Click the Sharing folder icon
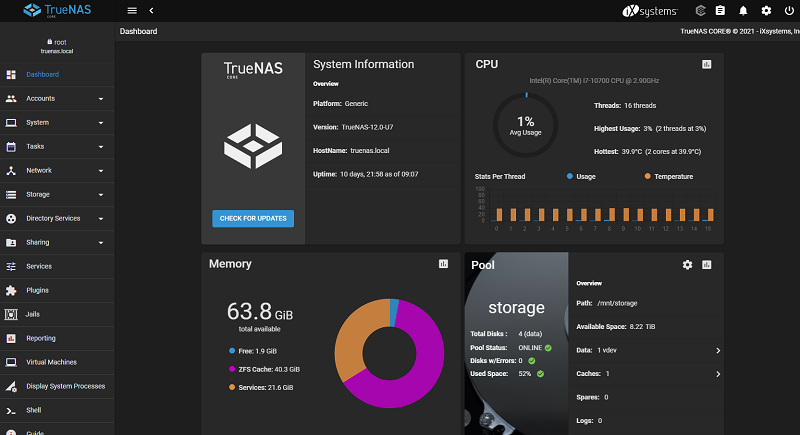The height and width of the screenshot is (435, 800). pos(11,242)
